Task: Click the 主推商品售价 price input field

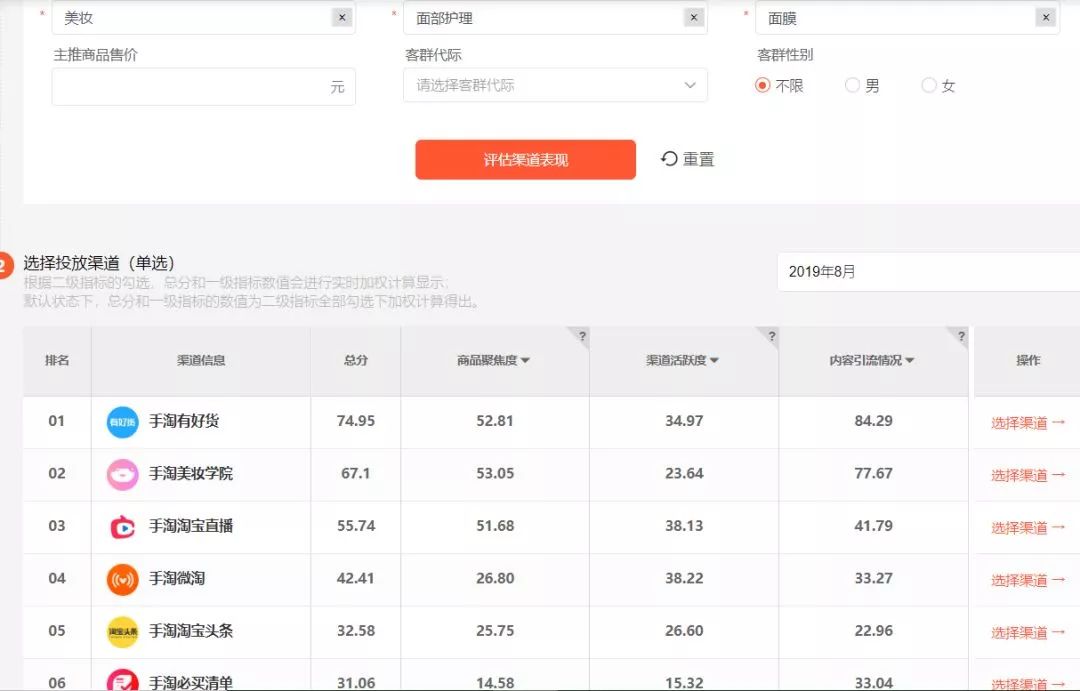Action: (204, 87)
